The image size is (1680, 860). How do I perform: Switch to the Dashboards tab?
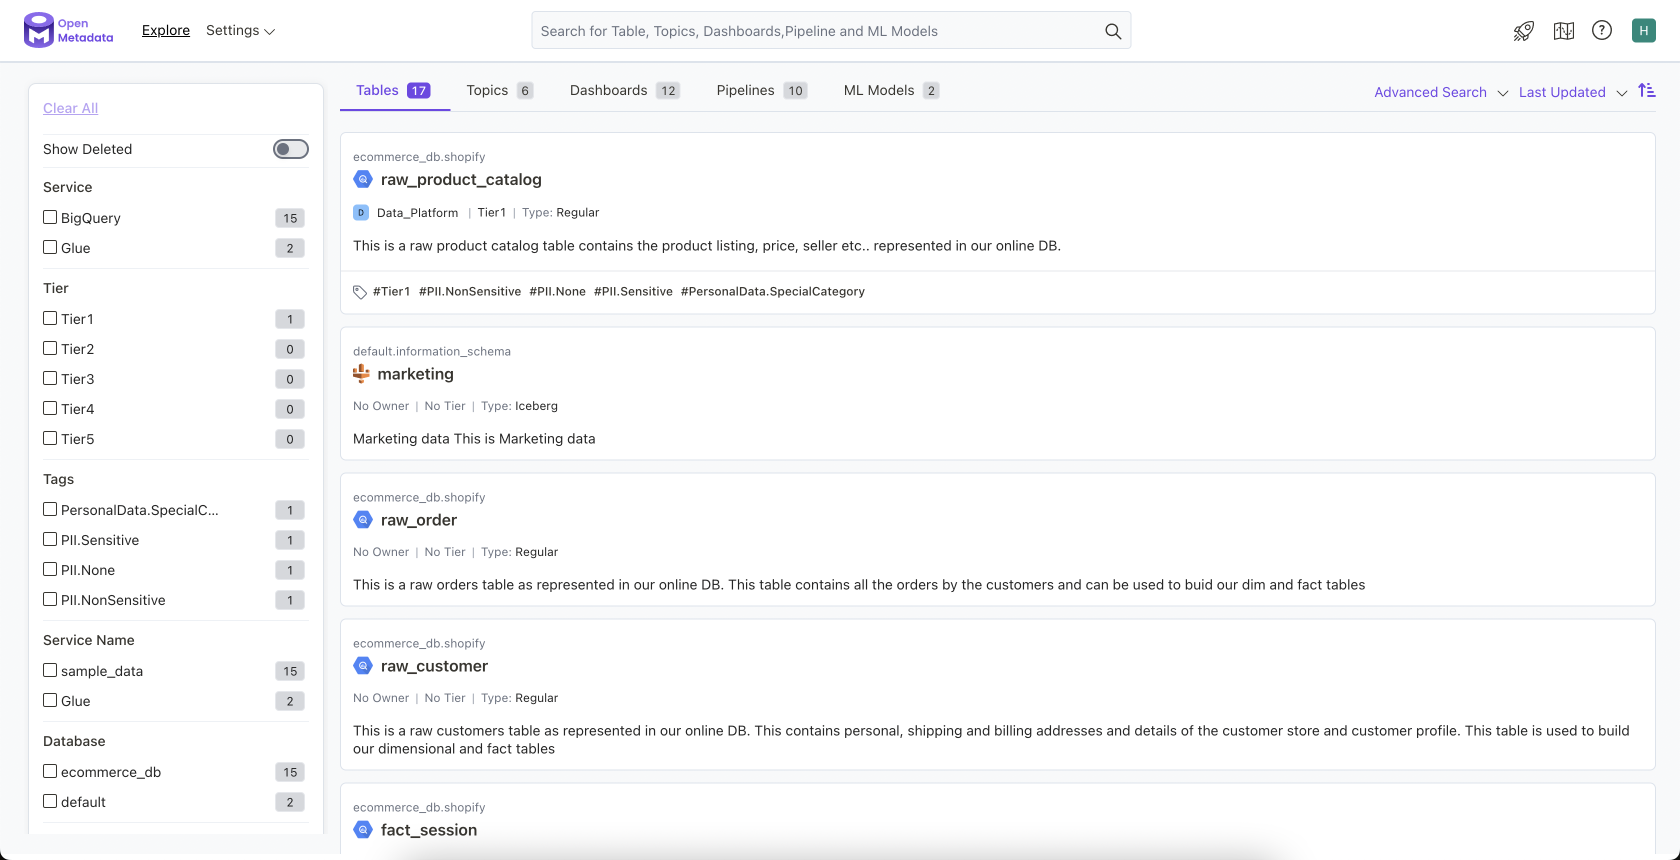[x=625, y=91]
